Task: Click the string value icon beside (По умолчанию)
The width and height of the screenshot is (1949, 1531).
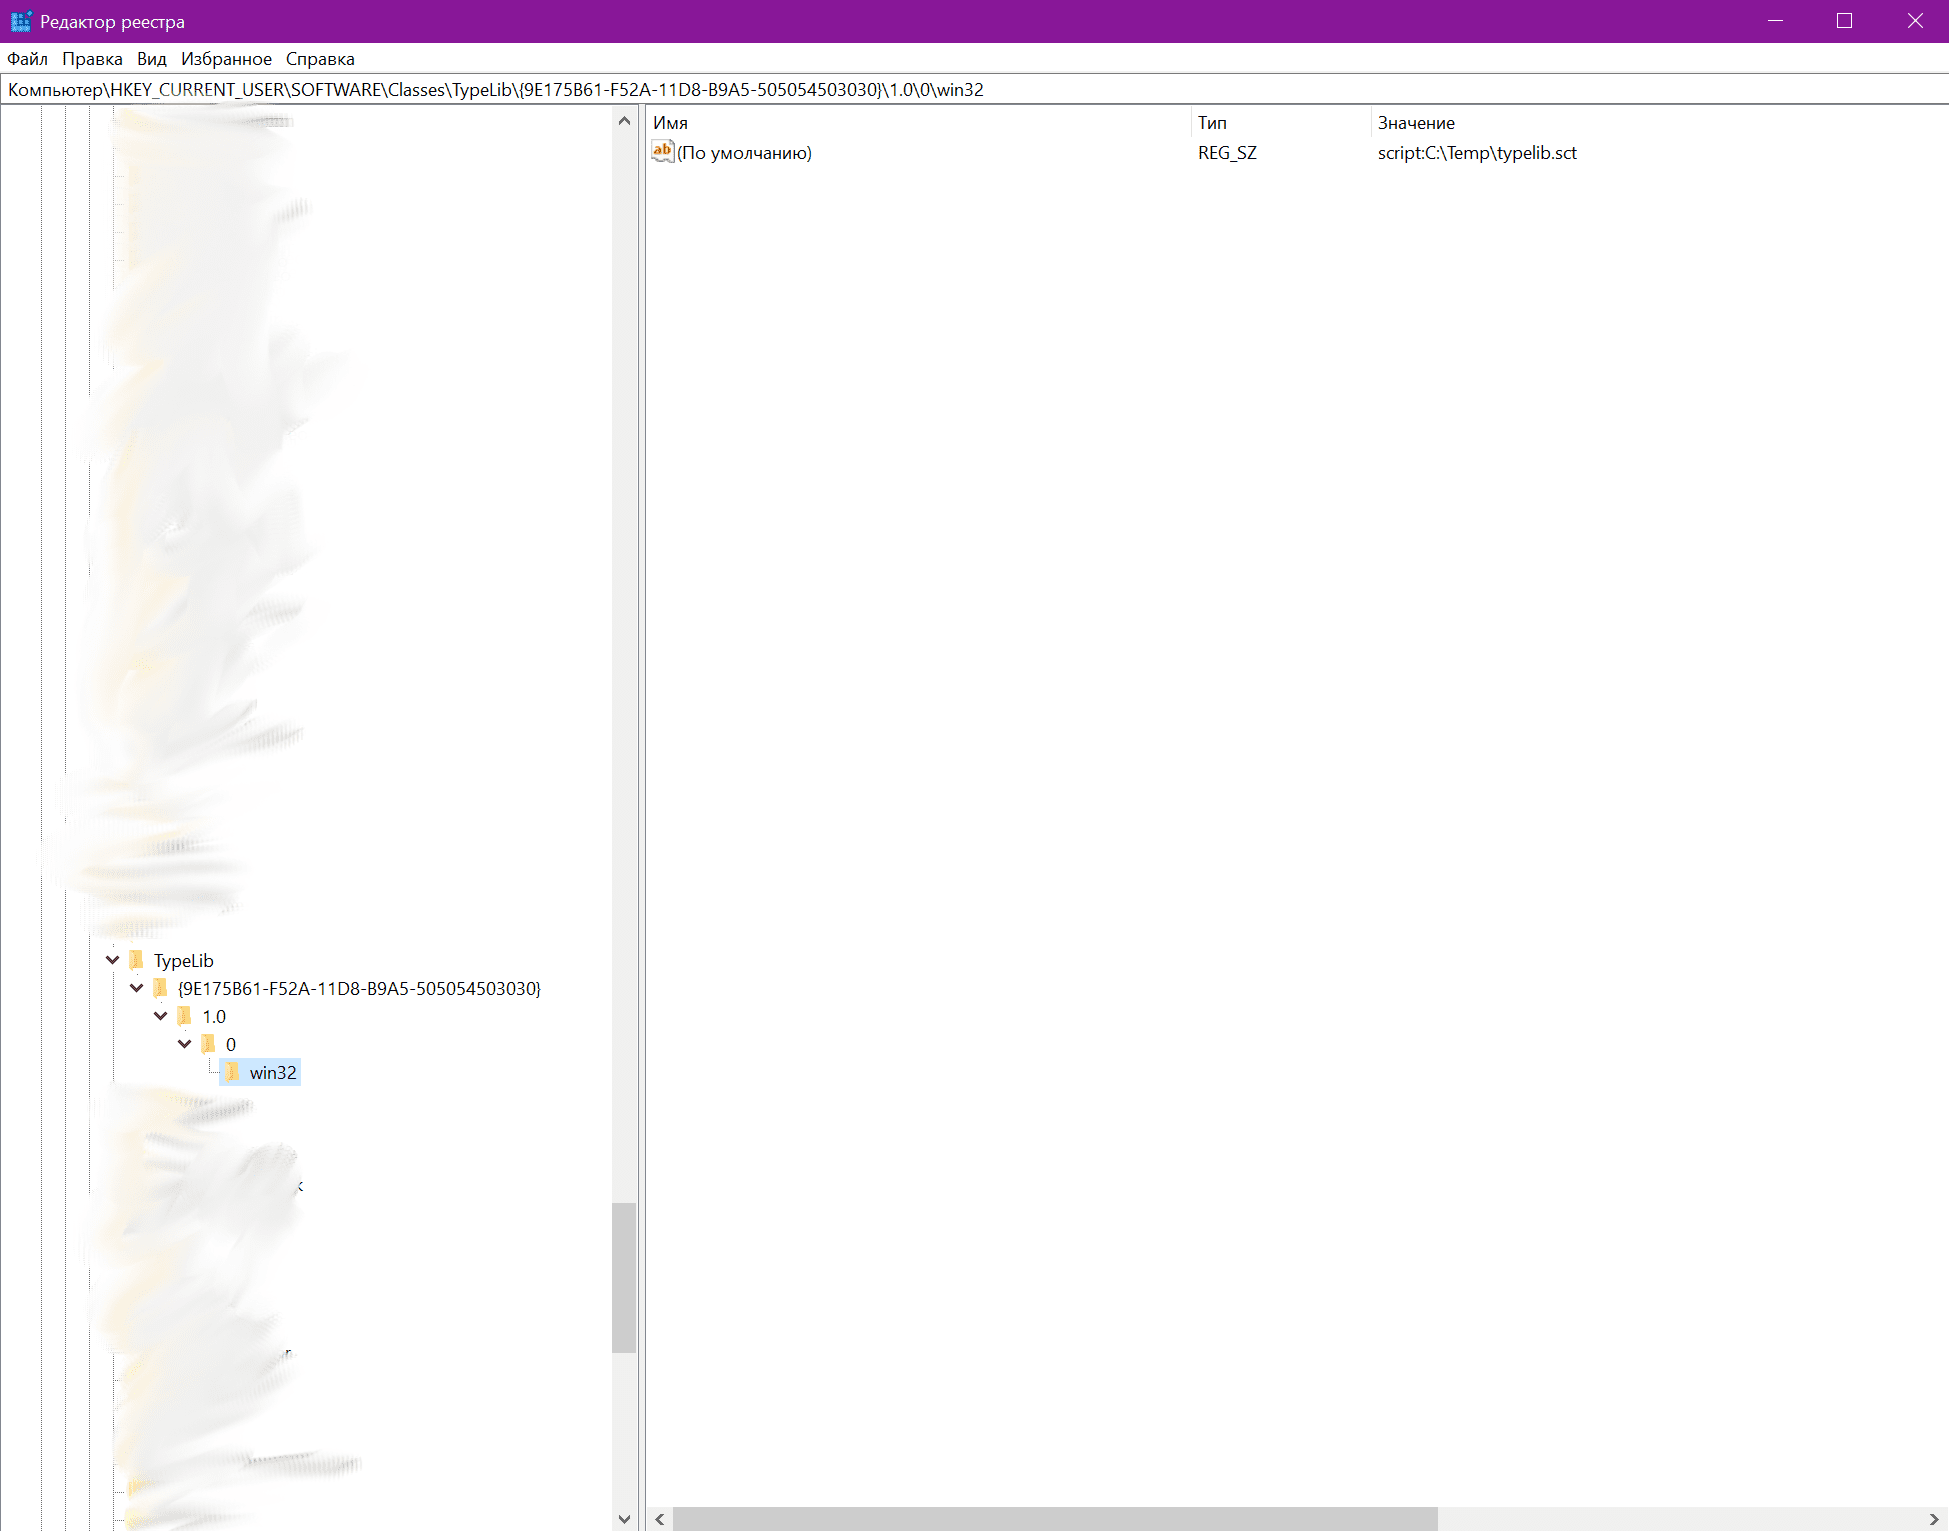Action: tap(662, 152)
